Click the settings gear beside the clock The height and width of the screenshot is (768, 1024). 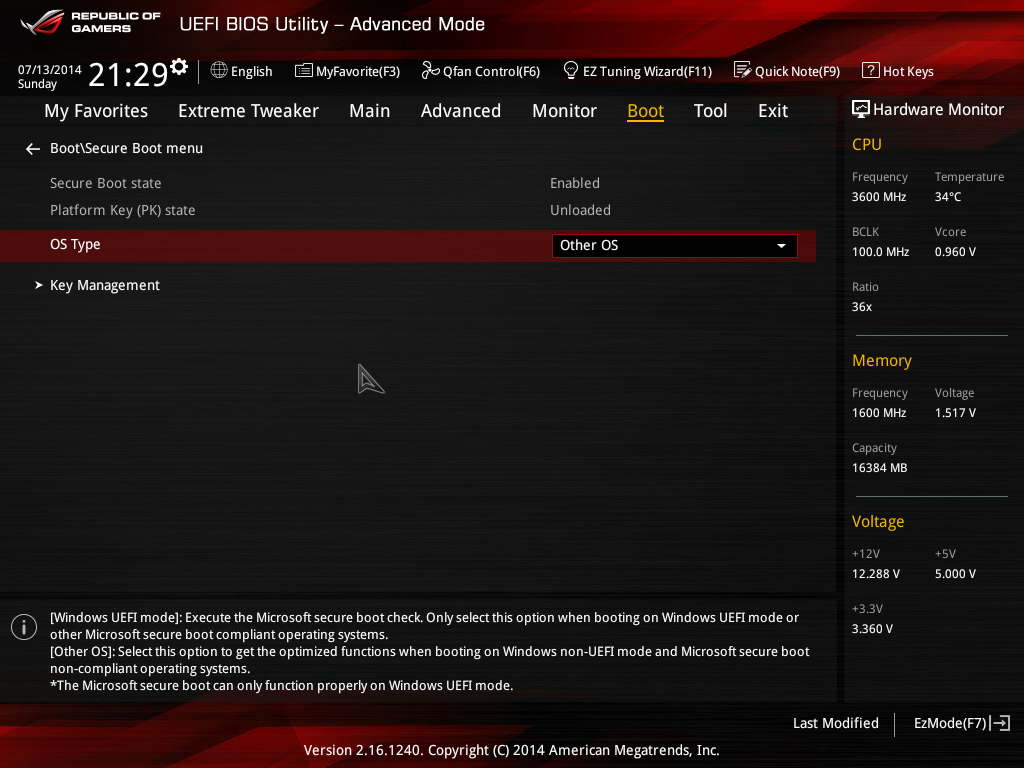pos(179,66)
